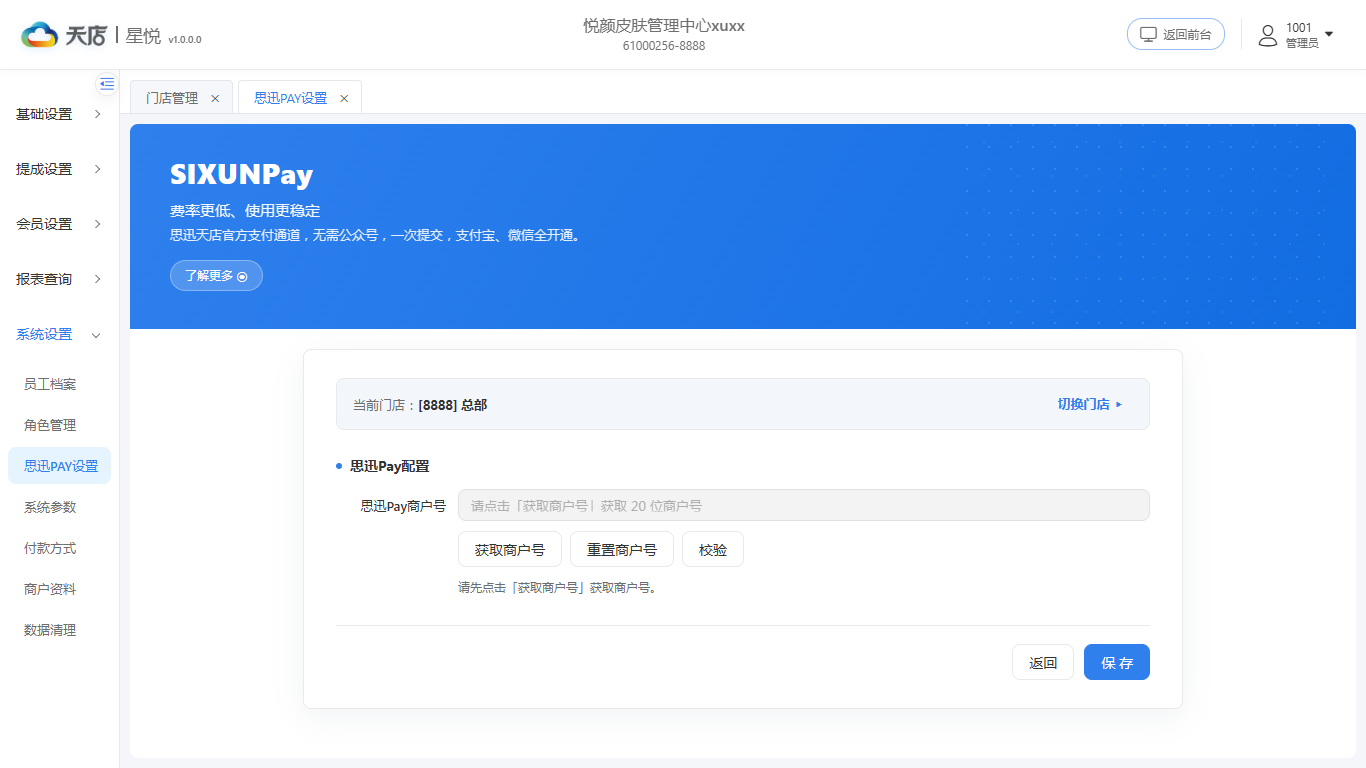Viewport: 1366px width, 768px height.
Task: Close the 思迅PAY设置 tab
Action: pos(344,98)
